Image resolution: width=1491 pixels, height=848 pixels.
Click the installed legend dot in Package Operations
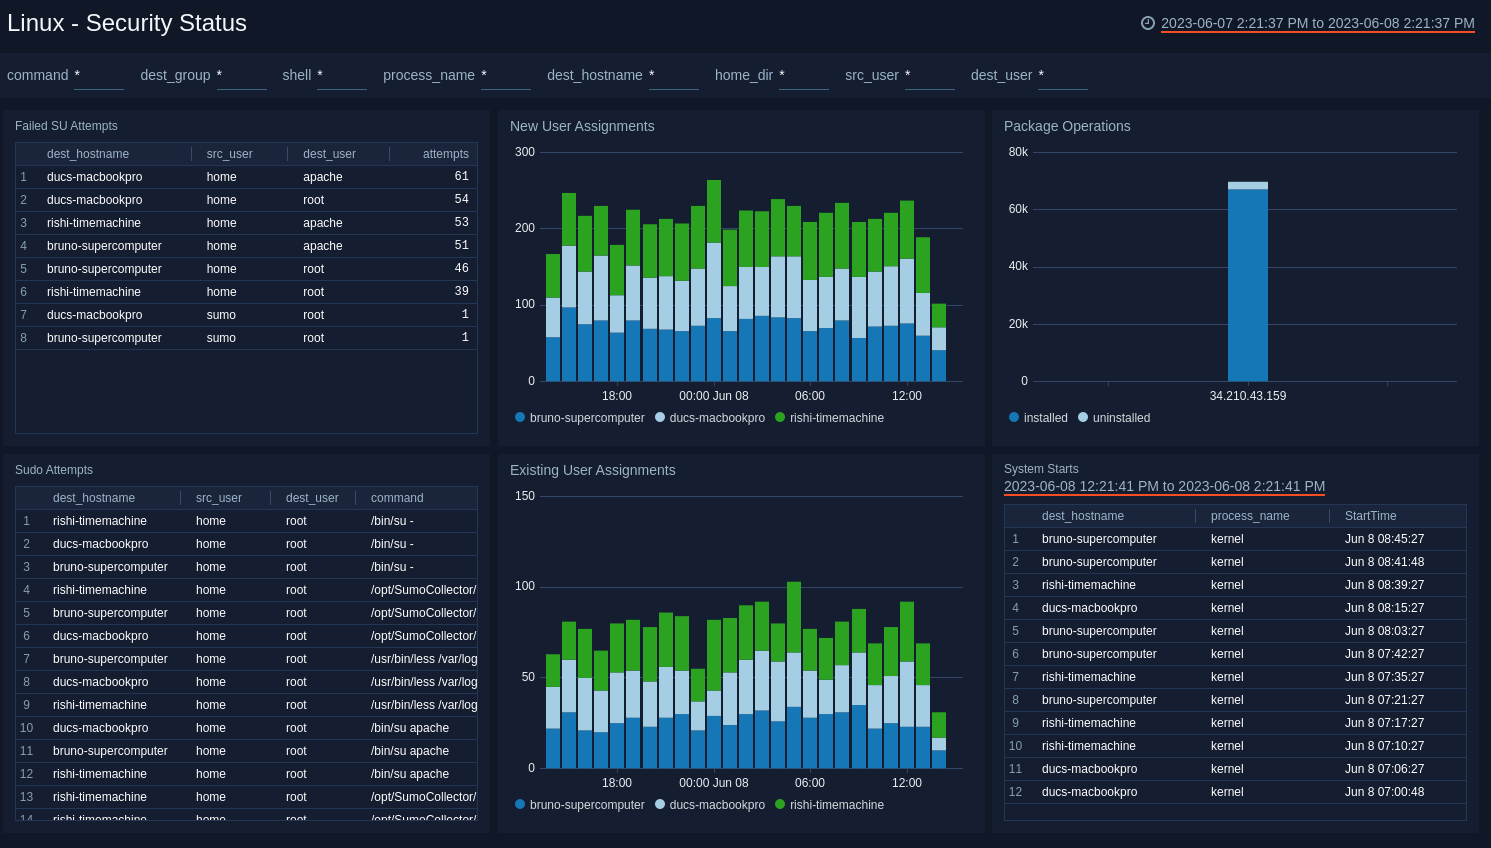pyautogui.click(x=1013, y=418)
